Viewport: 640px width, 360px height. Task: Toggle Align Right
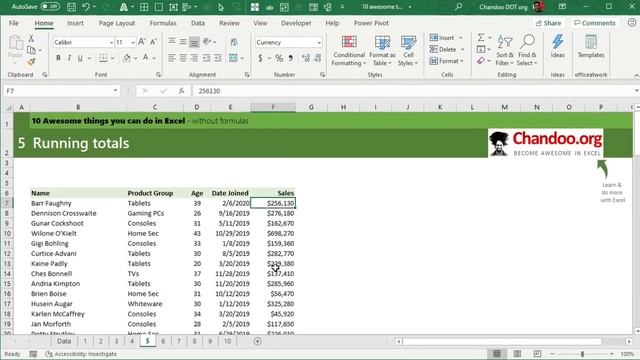(x=194, y=58)
